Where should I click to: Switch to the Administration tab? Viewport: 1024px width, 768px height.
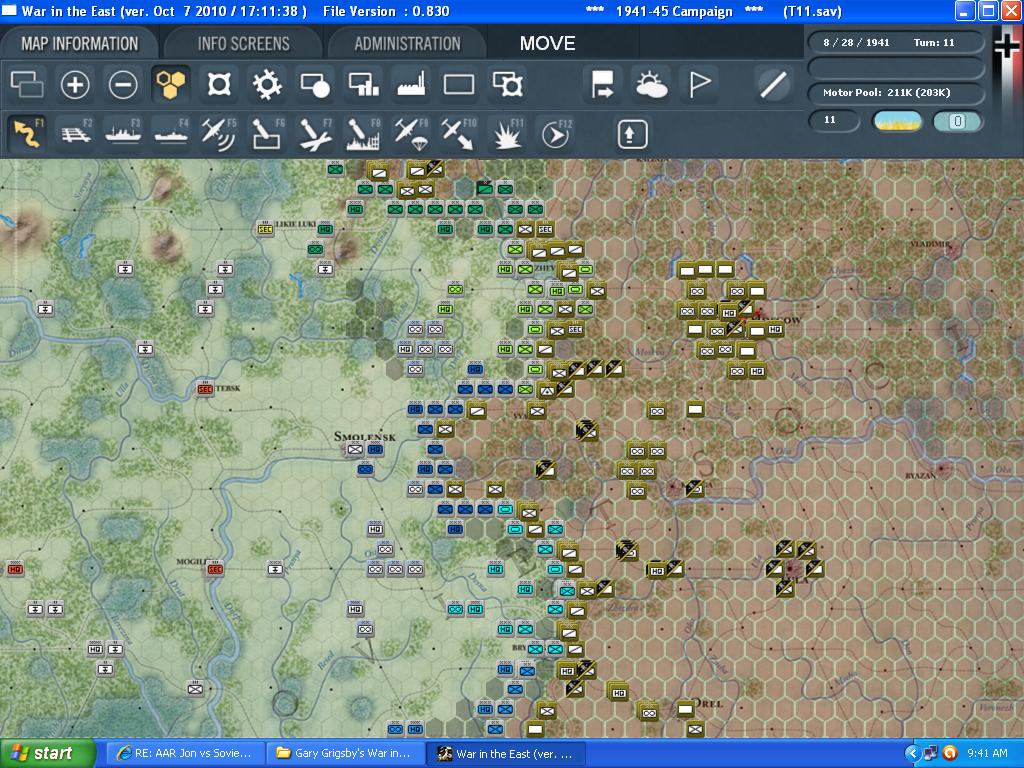pyautogui.click(x=408, y=44)
